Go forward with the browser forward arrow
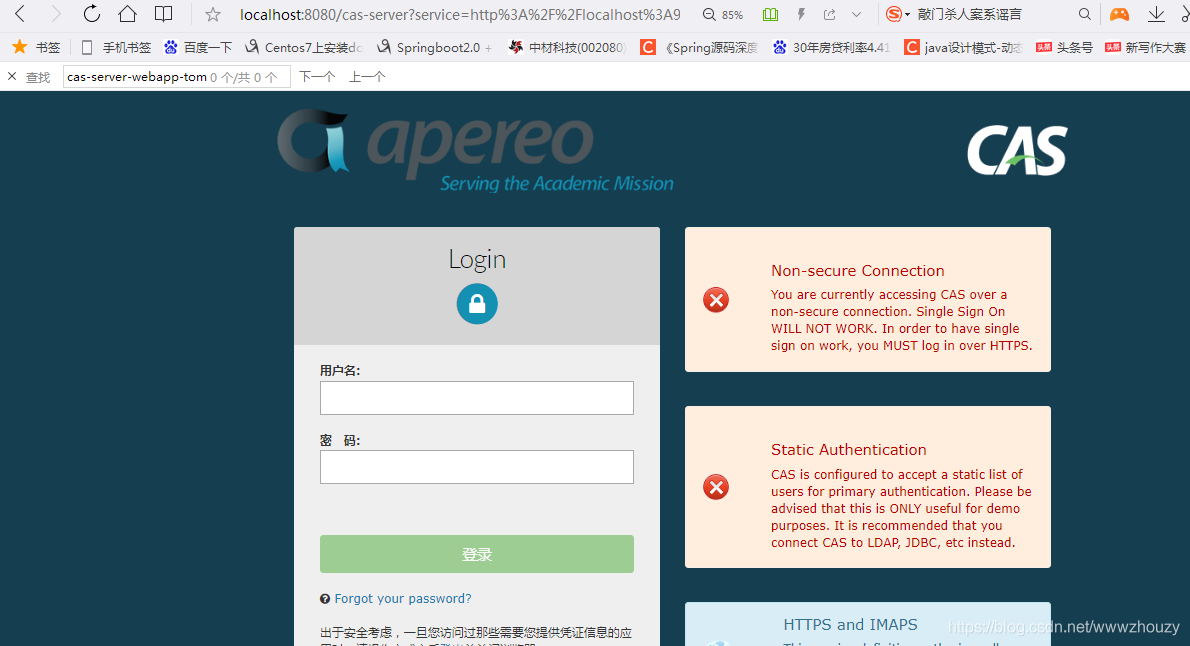This screenshot has width=1190, height=646. point(55,14)
